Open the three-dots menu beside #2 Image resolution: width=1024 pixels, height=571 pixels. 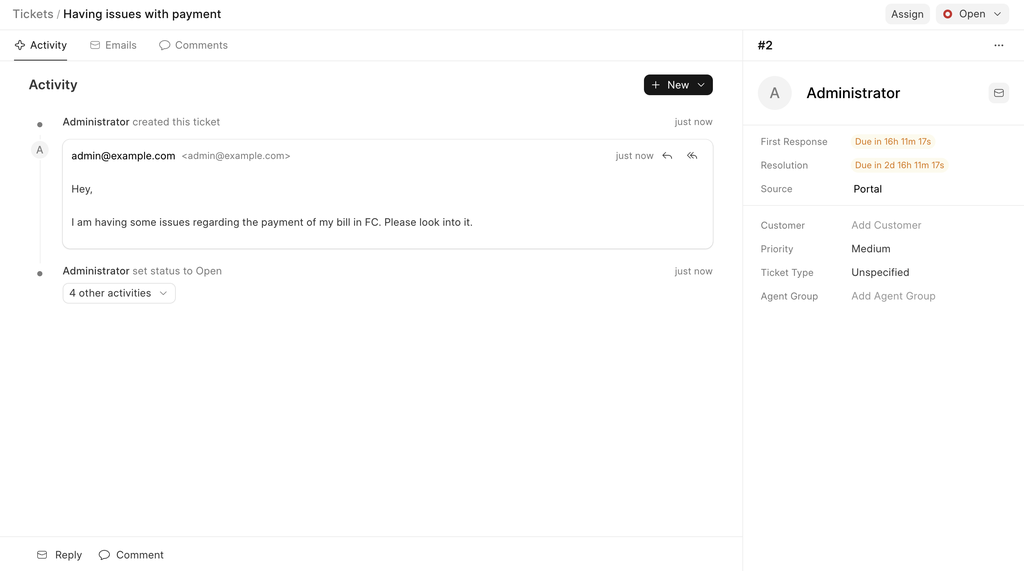click(998, 46)
